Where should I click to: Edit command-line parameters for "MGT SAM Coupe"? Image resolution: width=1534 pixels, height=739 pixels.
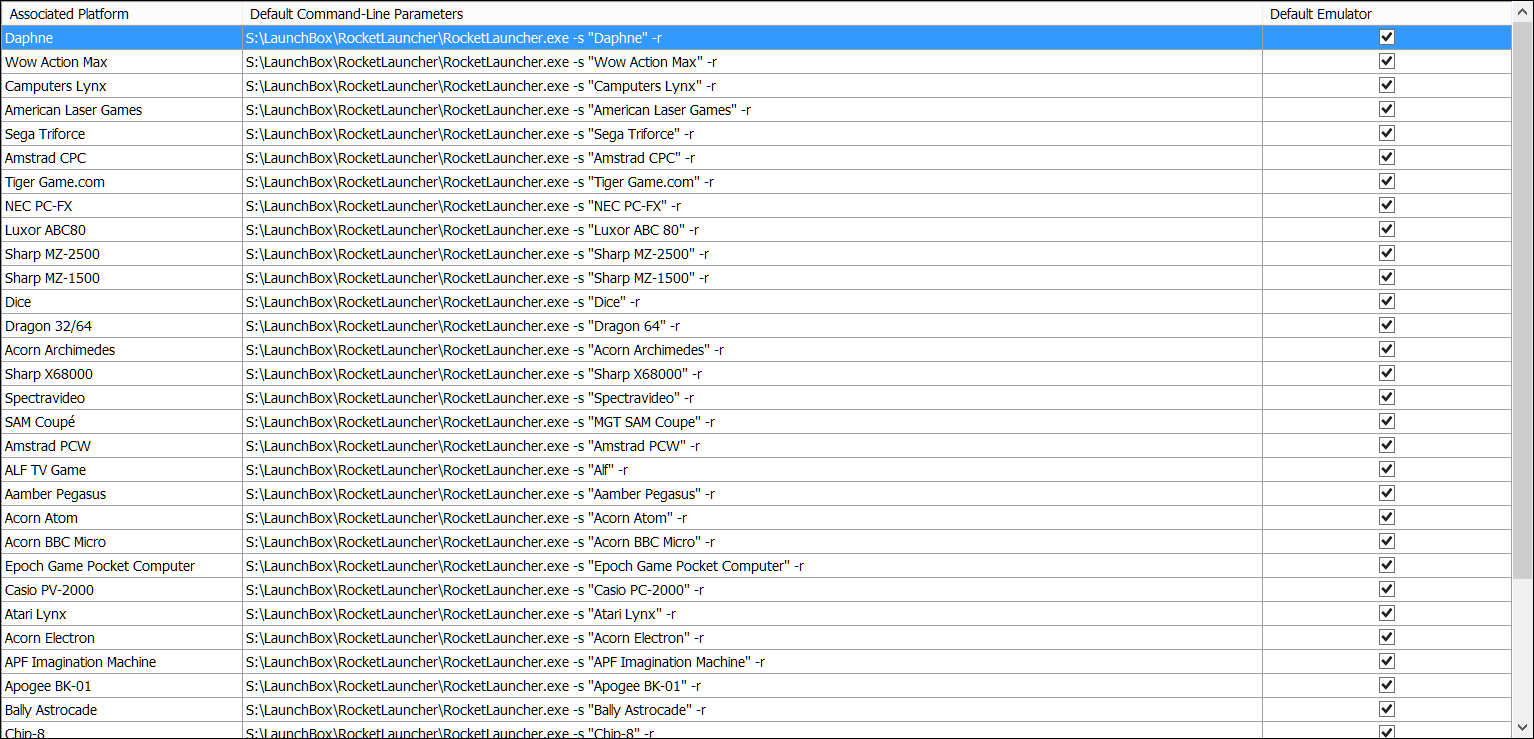[x=752, y=422]
